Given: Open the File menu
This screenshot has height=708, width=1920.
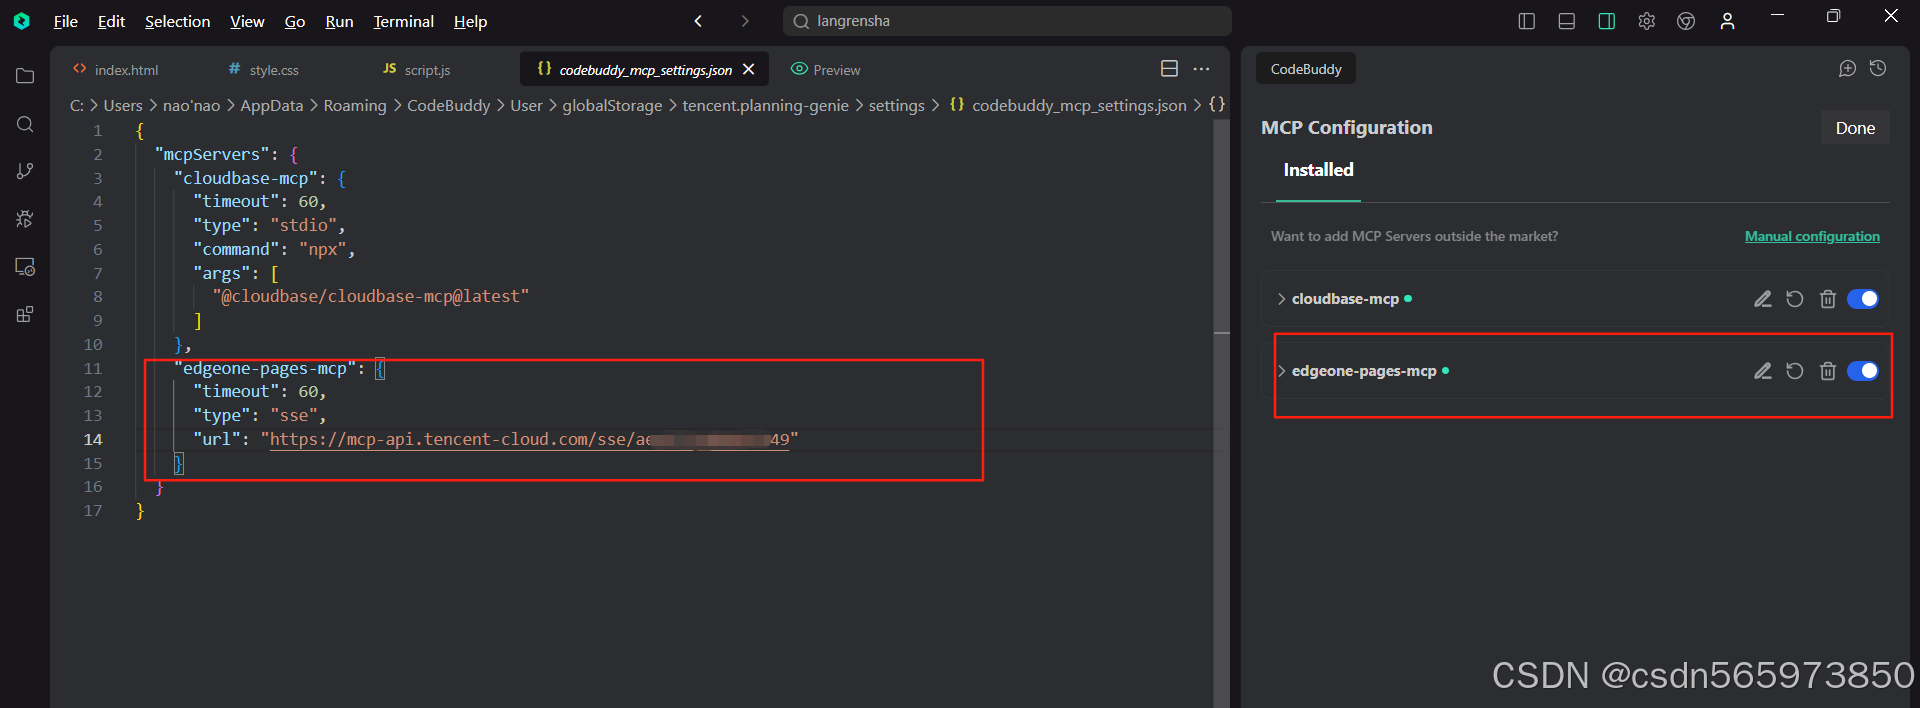Looking at the screenshot, I should click(x=66, y=21).
